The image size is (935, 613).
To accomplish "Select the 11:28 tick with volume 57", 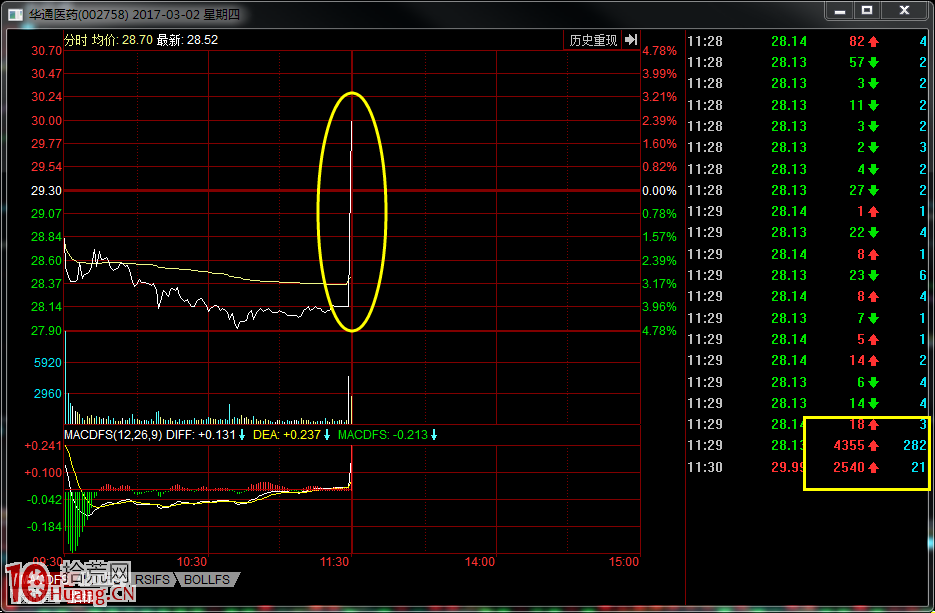I will pos(807,62).
